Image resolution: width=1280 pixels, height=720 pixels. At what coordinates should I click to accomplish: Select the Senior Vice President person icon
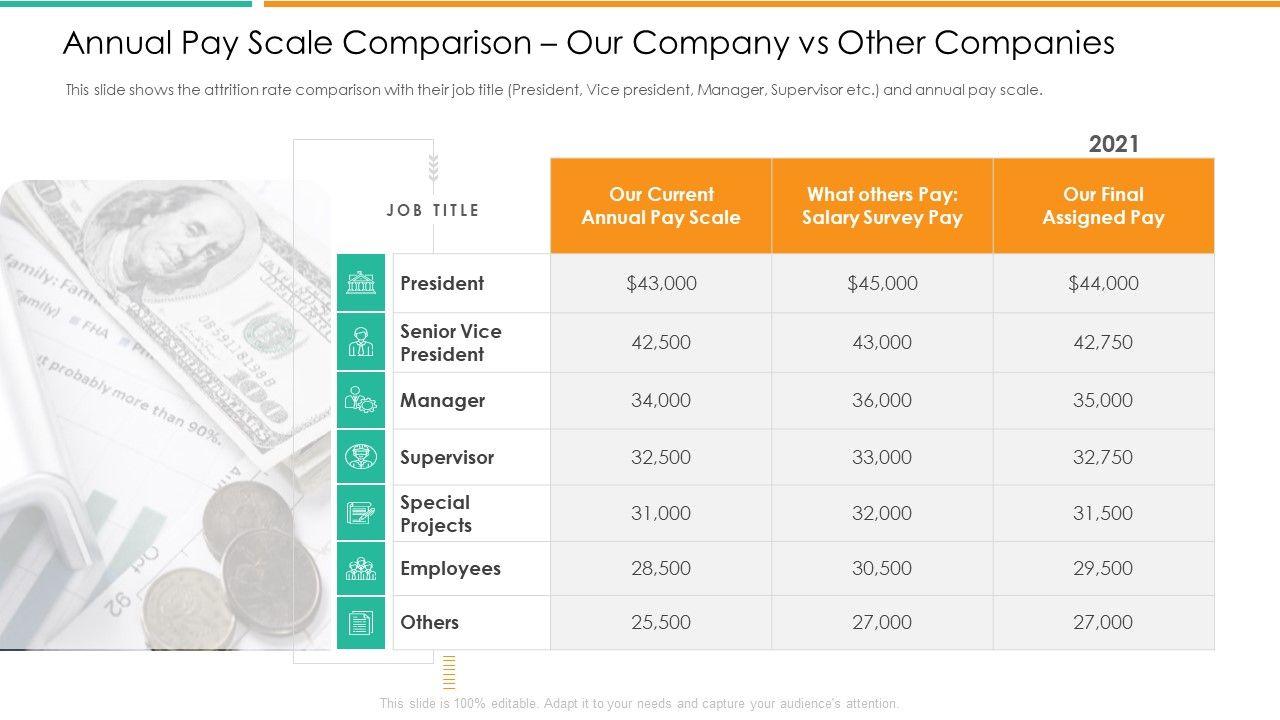point(361,342)
